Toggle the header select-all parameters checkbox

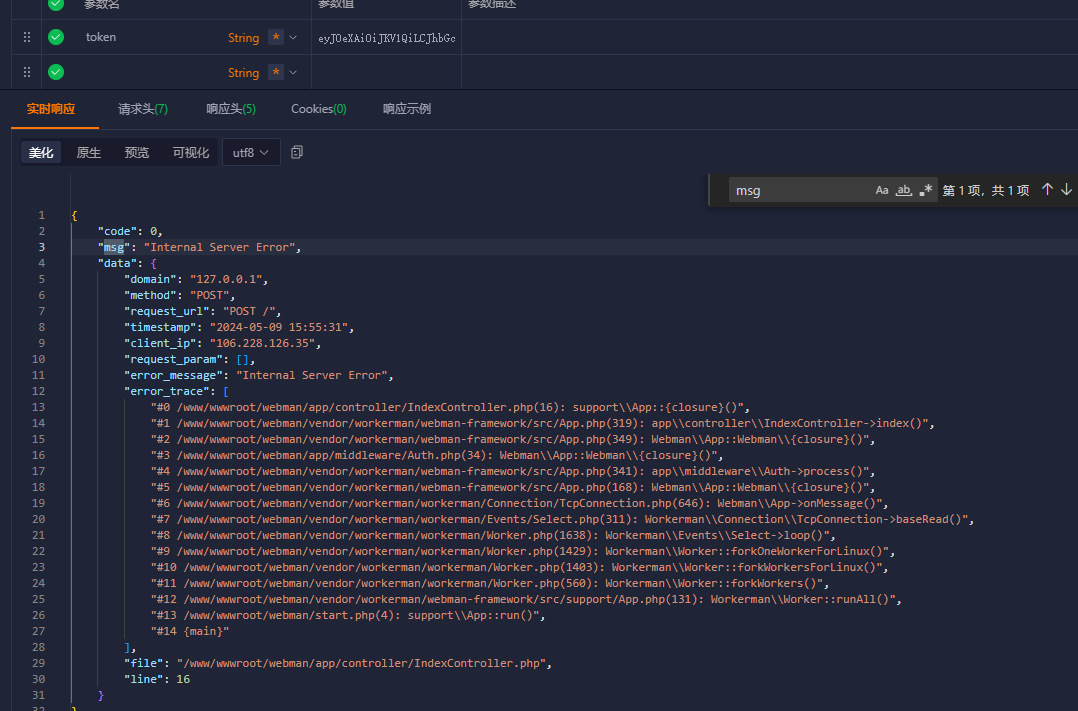56,4
